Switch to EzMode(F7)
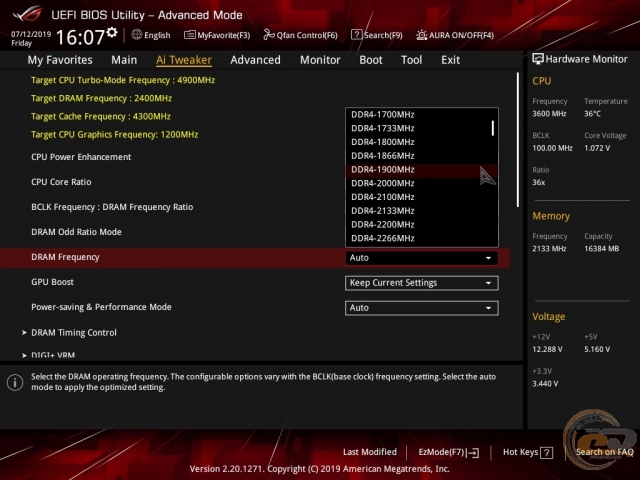Image resolution: width=640 pixels, height=480 pixels. click(449, 452)
